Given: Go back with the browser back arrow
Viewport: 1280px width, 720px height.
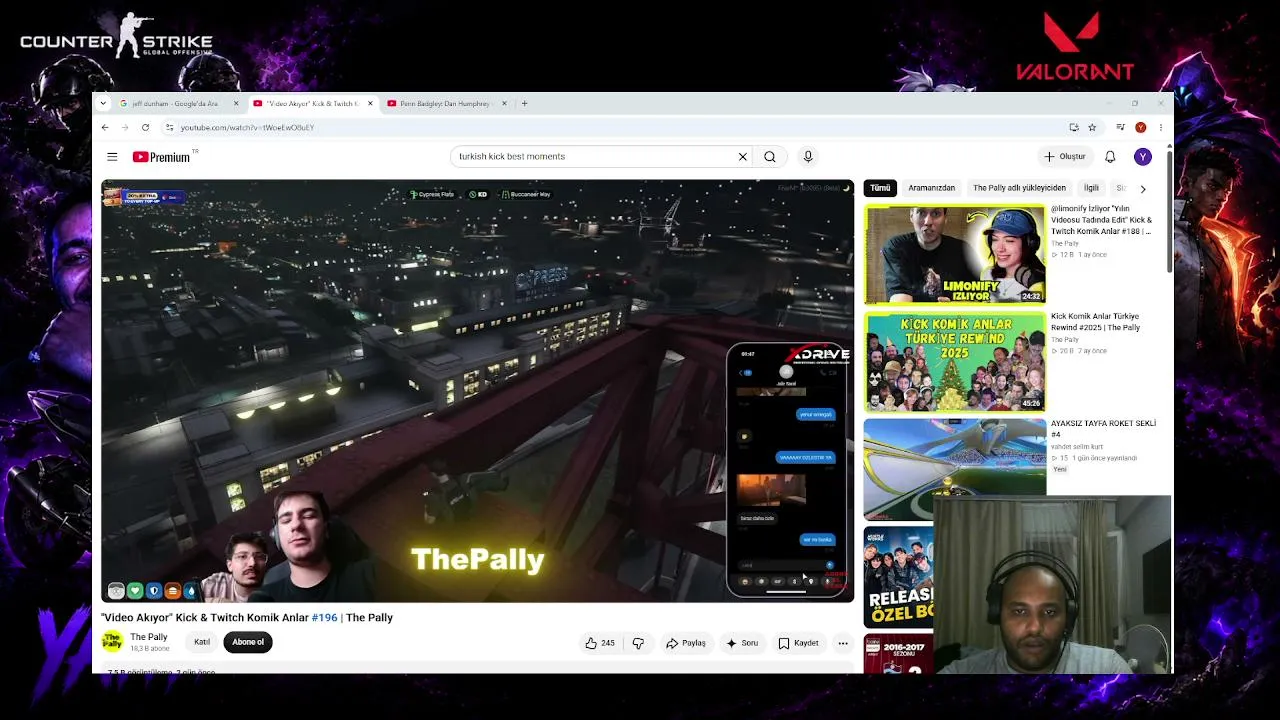Looking at the screenshot, I should (x=105, y=128).
